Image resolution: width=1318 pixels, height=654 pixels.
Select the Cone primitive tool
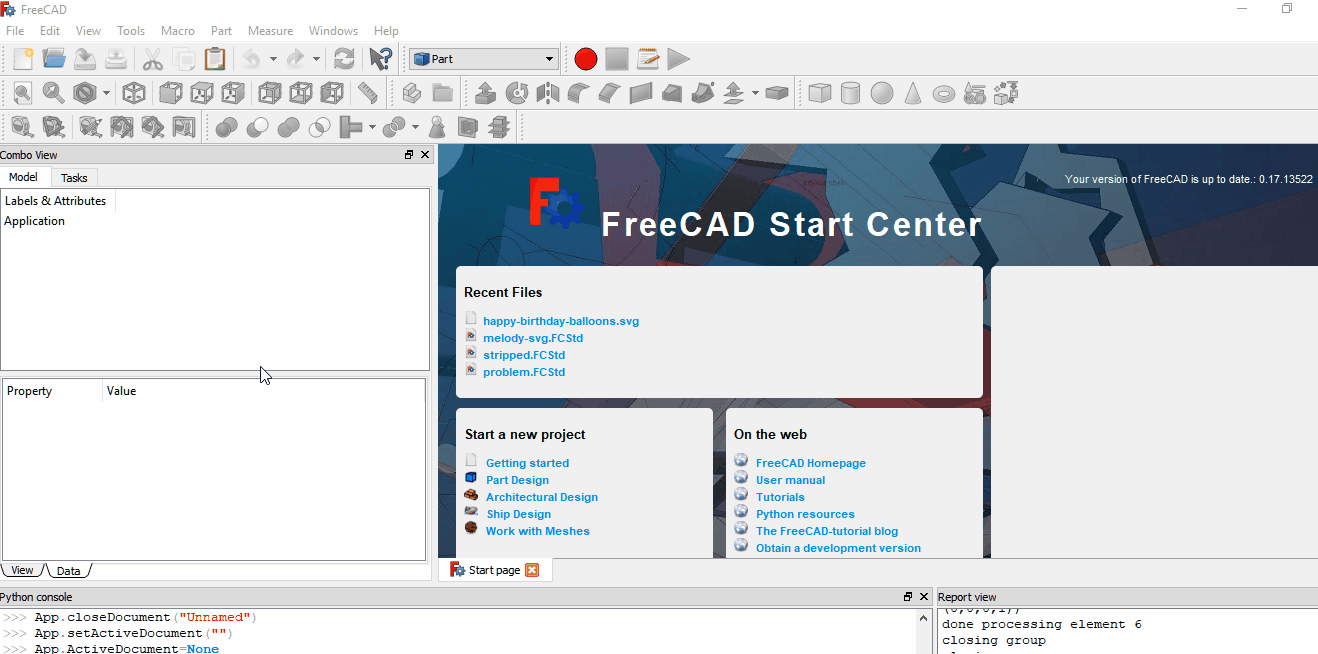(x=913, y=92)
